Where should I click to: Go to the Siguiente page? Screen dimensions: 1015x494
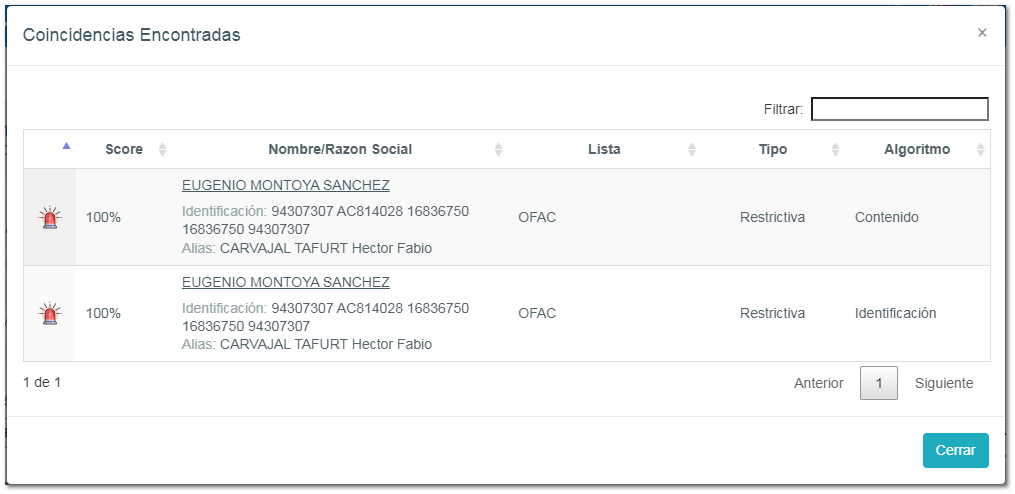[943, 383]
